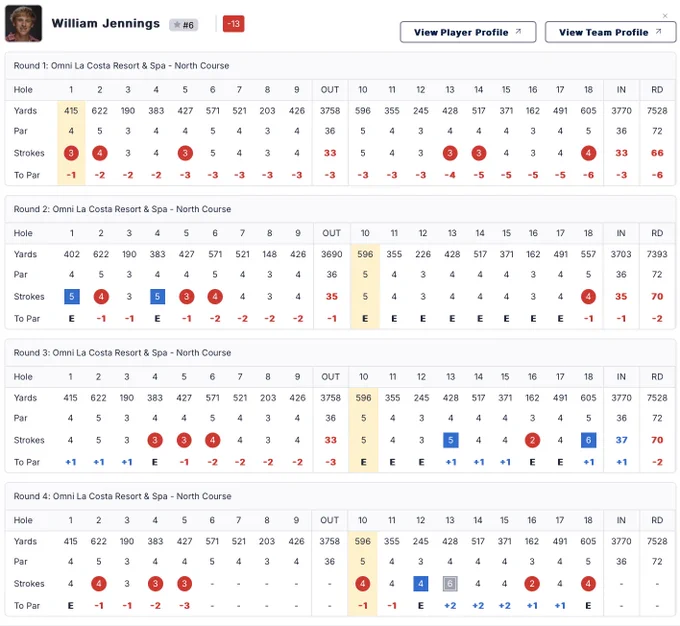Viewport: 680px width, 626px height.
Task: Click Round 1 RD To Par -6
Action: (657, 175)
